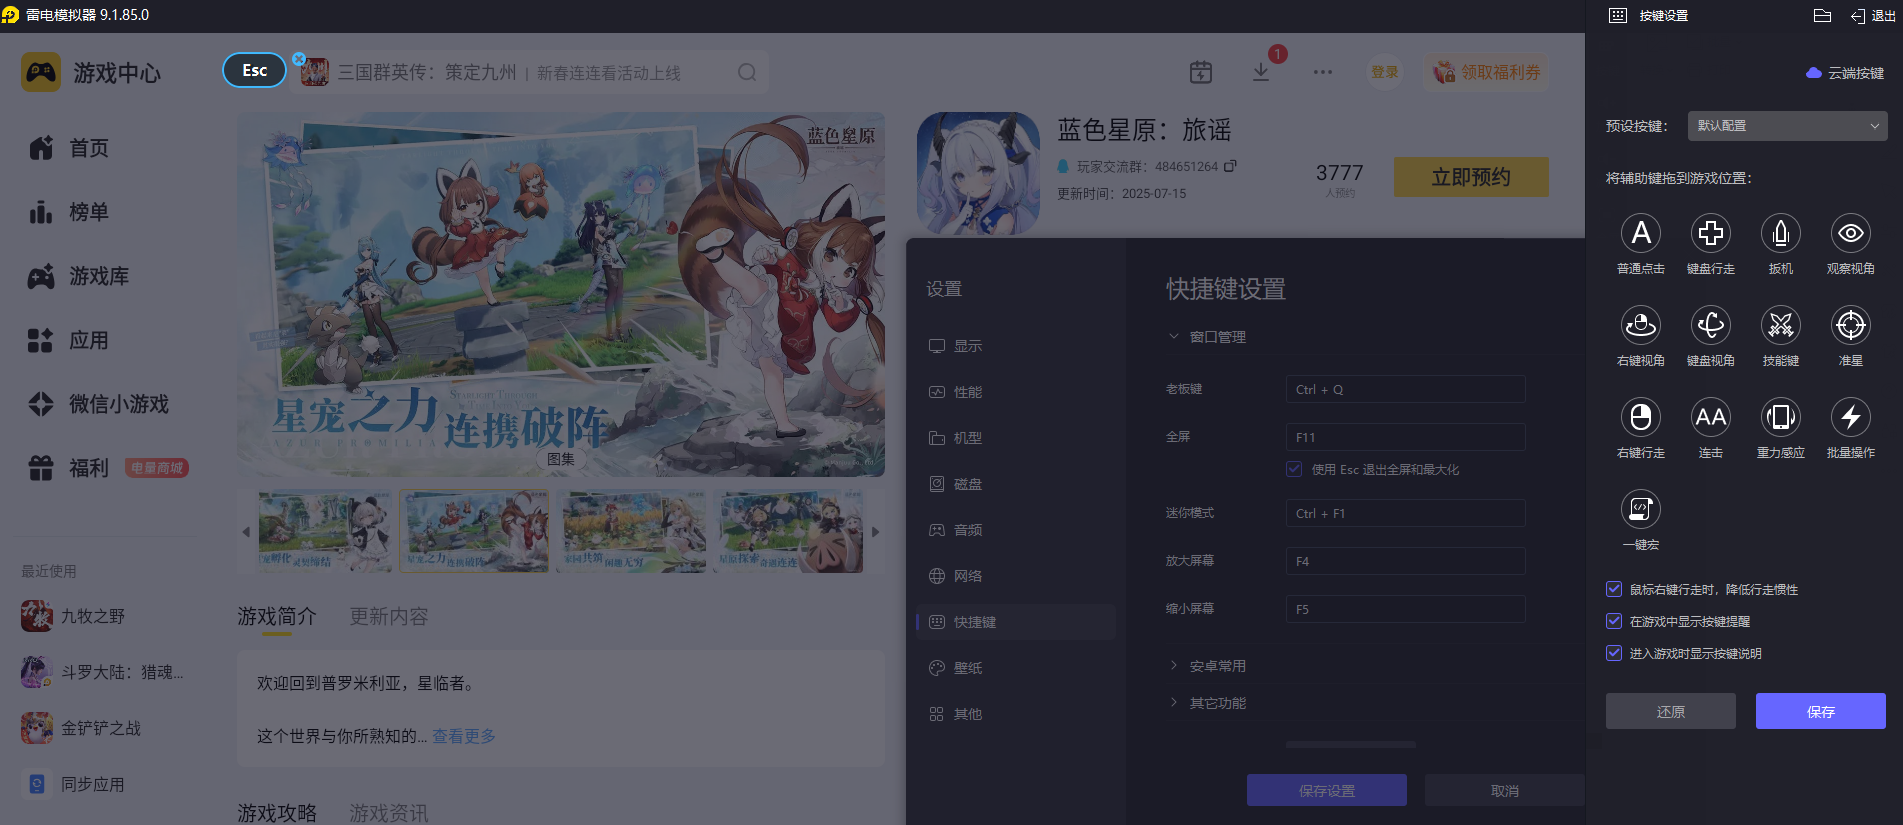Image resolution: width=1903 pixels, height=825 pixels.
Task: Click the 保存 button
Action: pyautogui.click(x=1821, y=711)
